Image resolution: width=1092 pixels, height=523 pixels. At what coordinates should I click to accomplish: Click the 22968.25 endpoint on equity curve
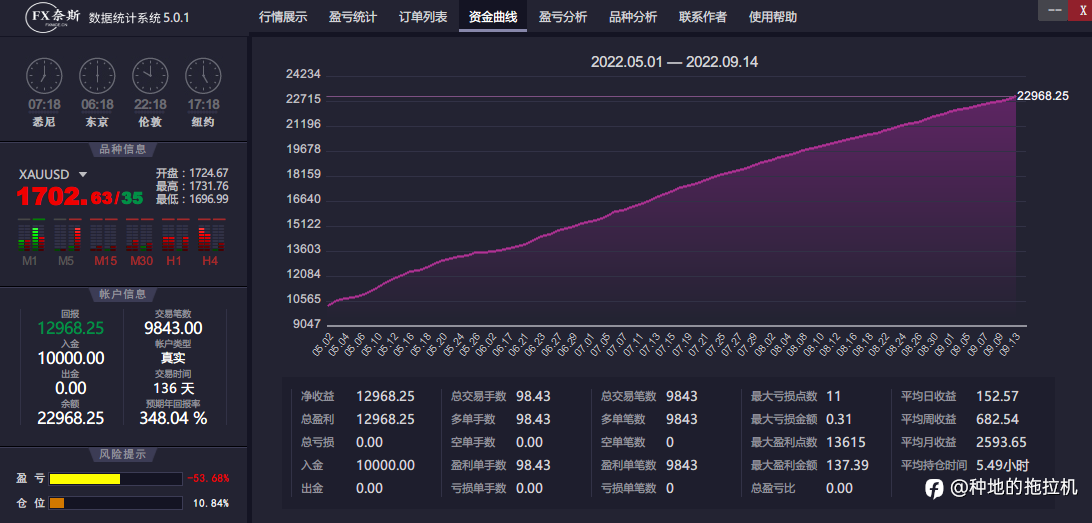[1015, 97]
